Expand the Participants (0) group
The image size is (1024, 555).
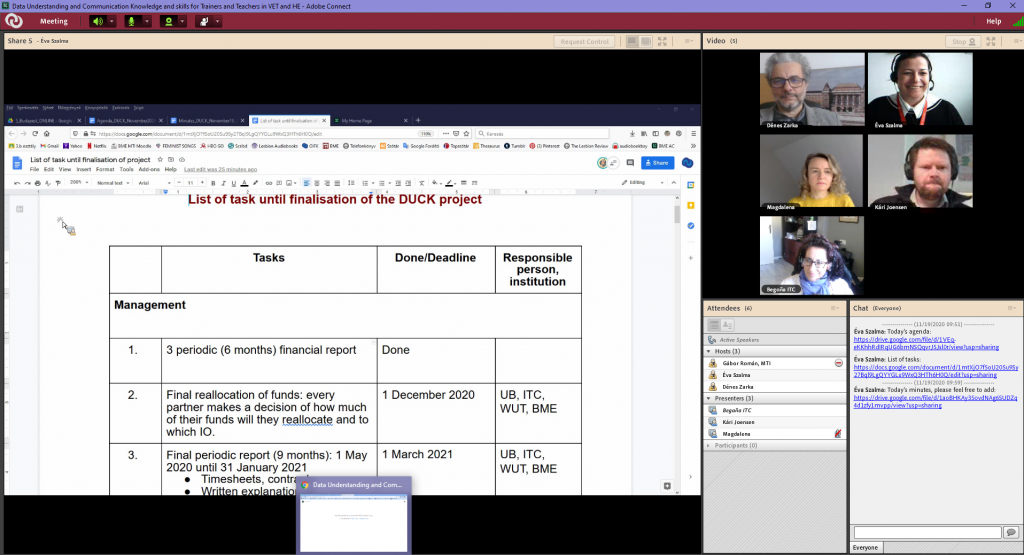click(x=709, y=445)
